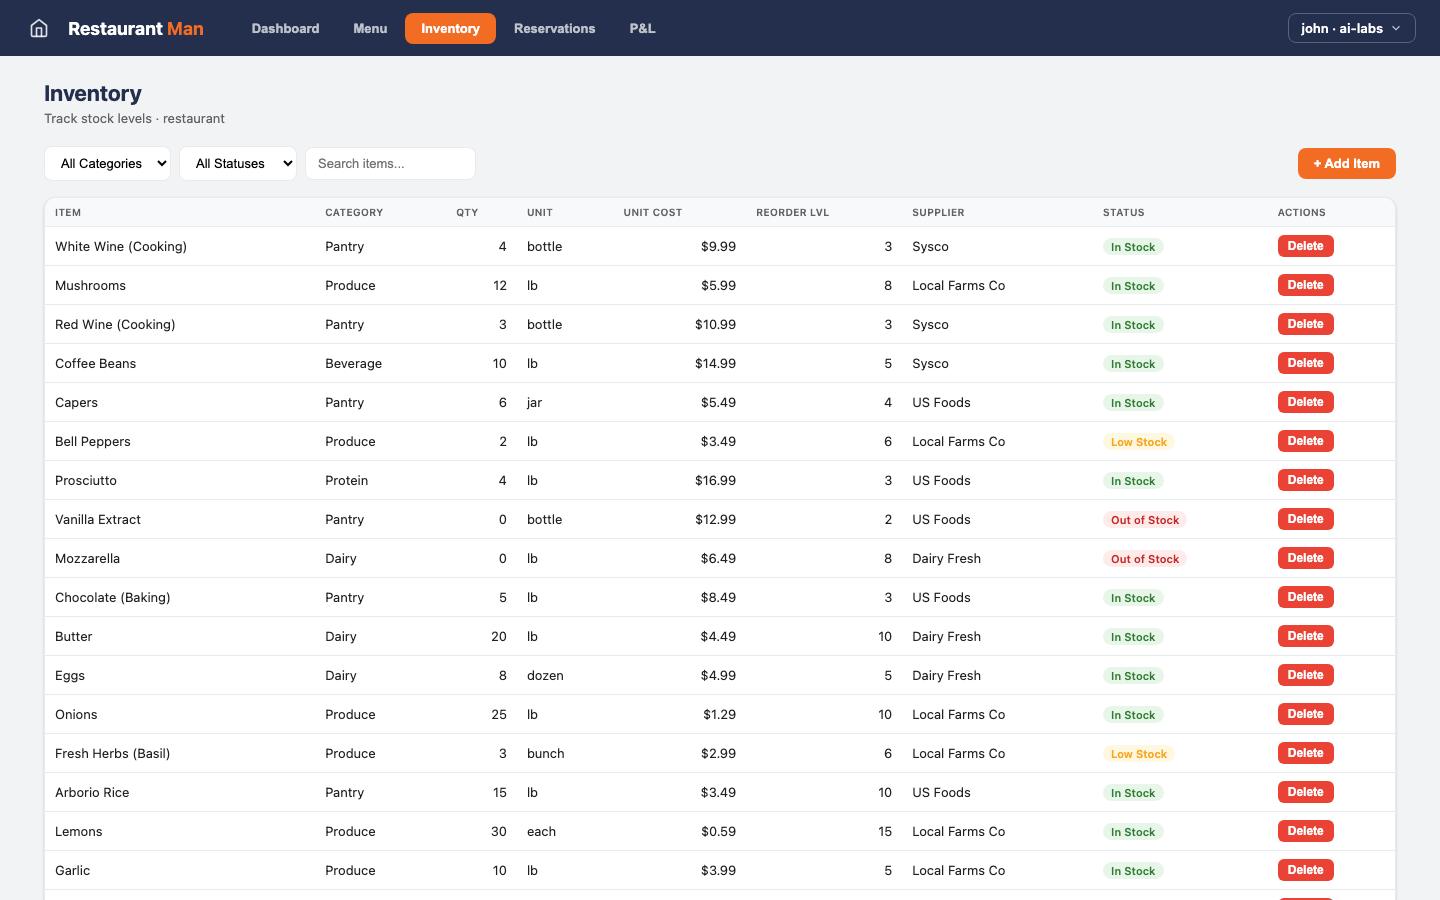Click the home icon in the navbar

38,28
